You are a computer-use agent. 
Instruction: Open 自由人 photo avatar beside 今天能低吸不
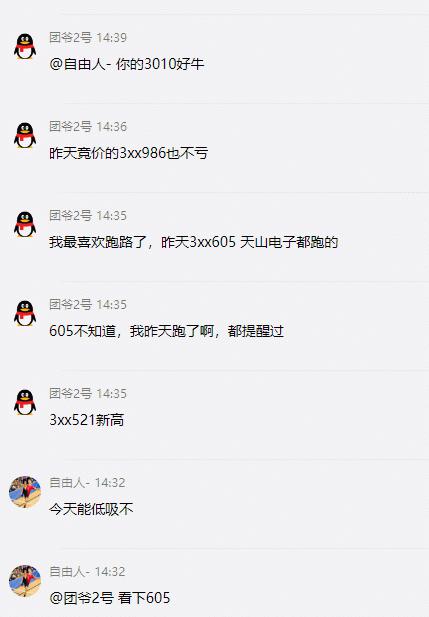click(25, 491)
